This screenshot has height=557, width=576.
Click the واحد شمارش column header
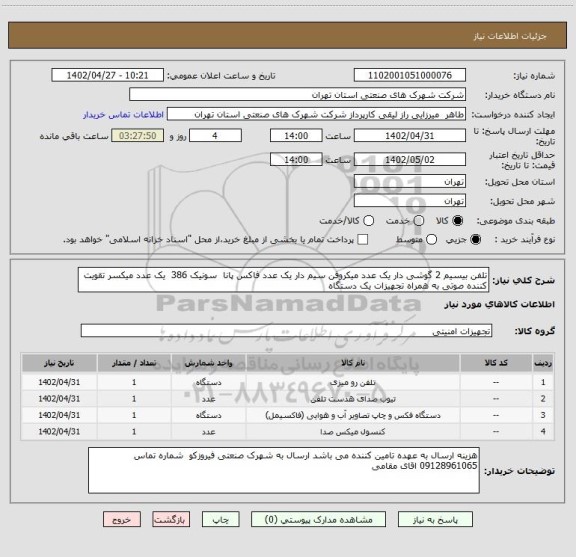208,363
